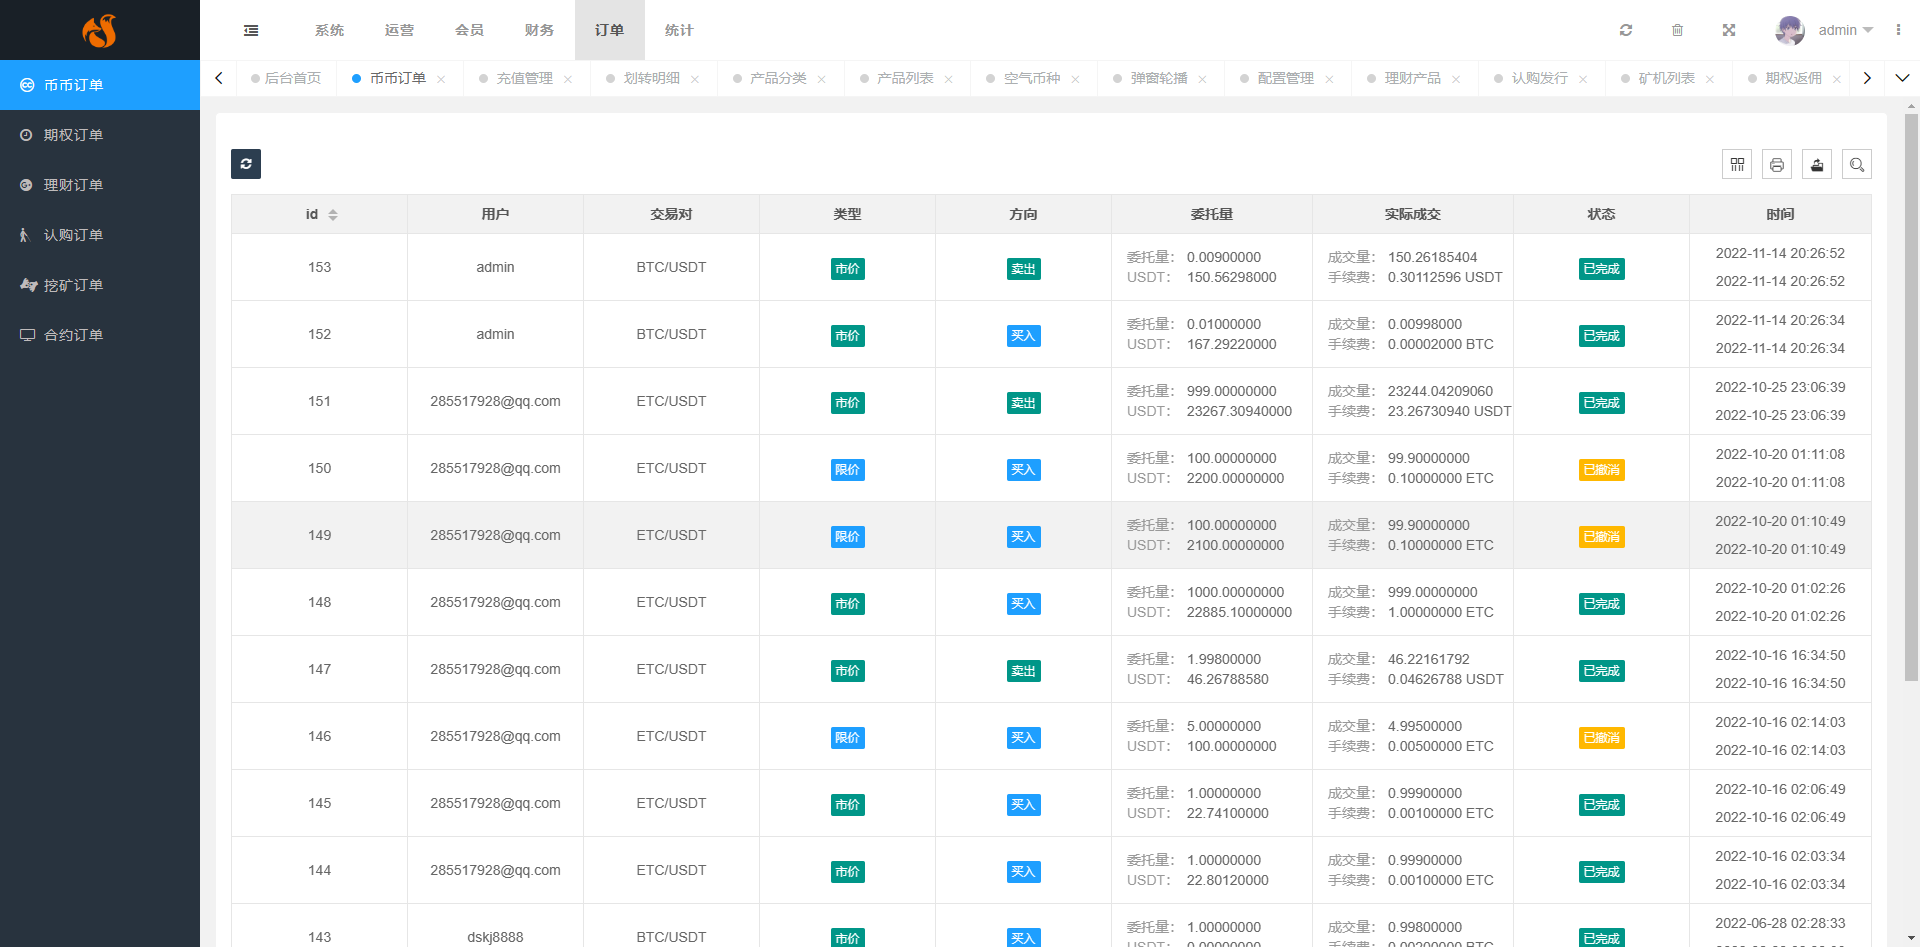Close the 弹窗轮播 tab
The height and width of the screenshot is (947, 1920).
tap(1203, 79)
